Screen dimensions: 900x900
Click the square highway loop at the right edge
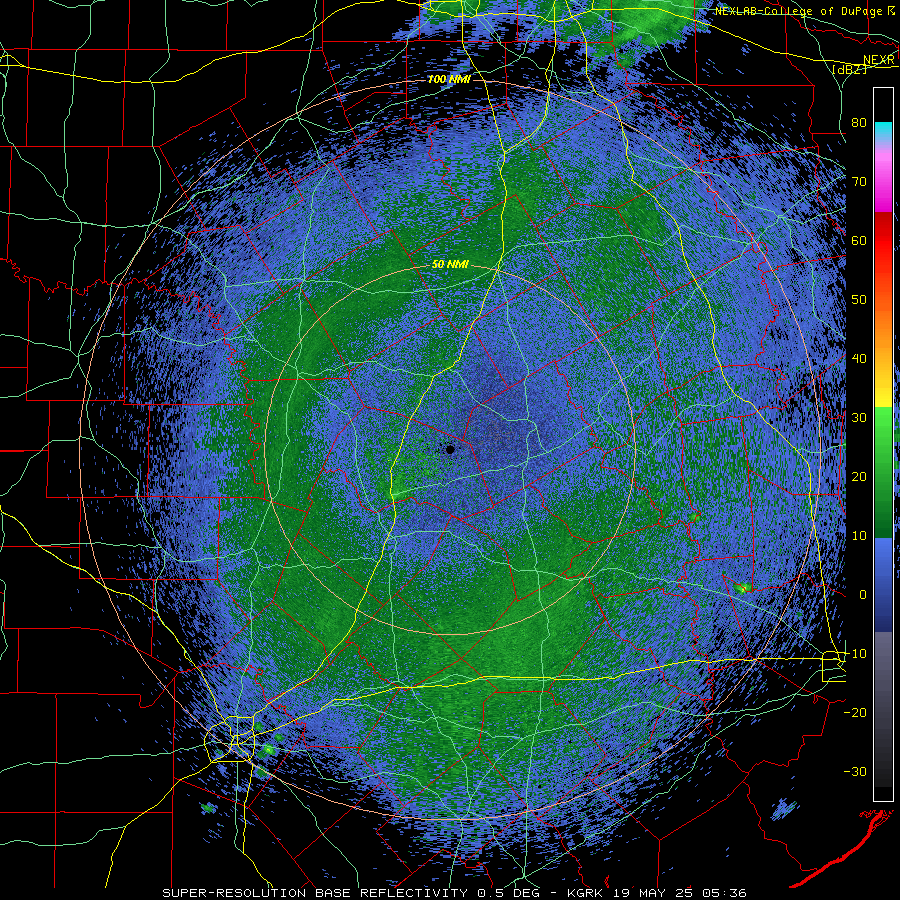point(833,666)
